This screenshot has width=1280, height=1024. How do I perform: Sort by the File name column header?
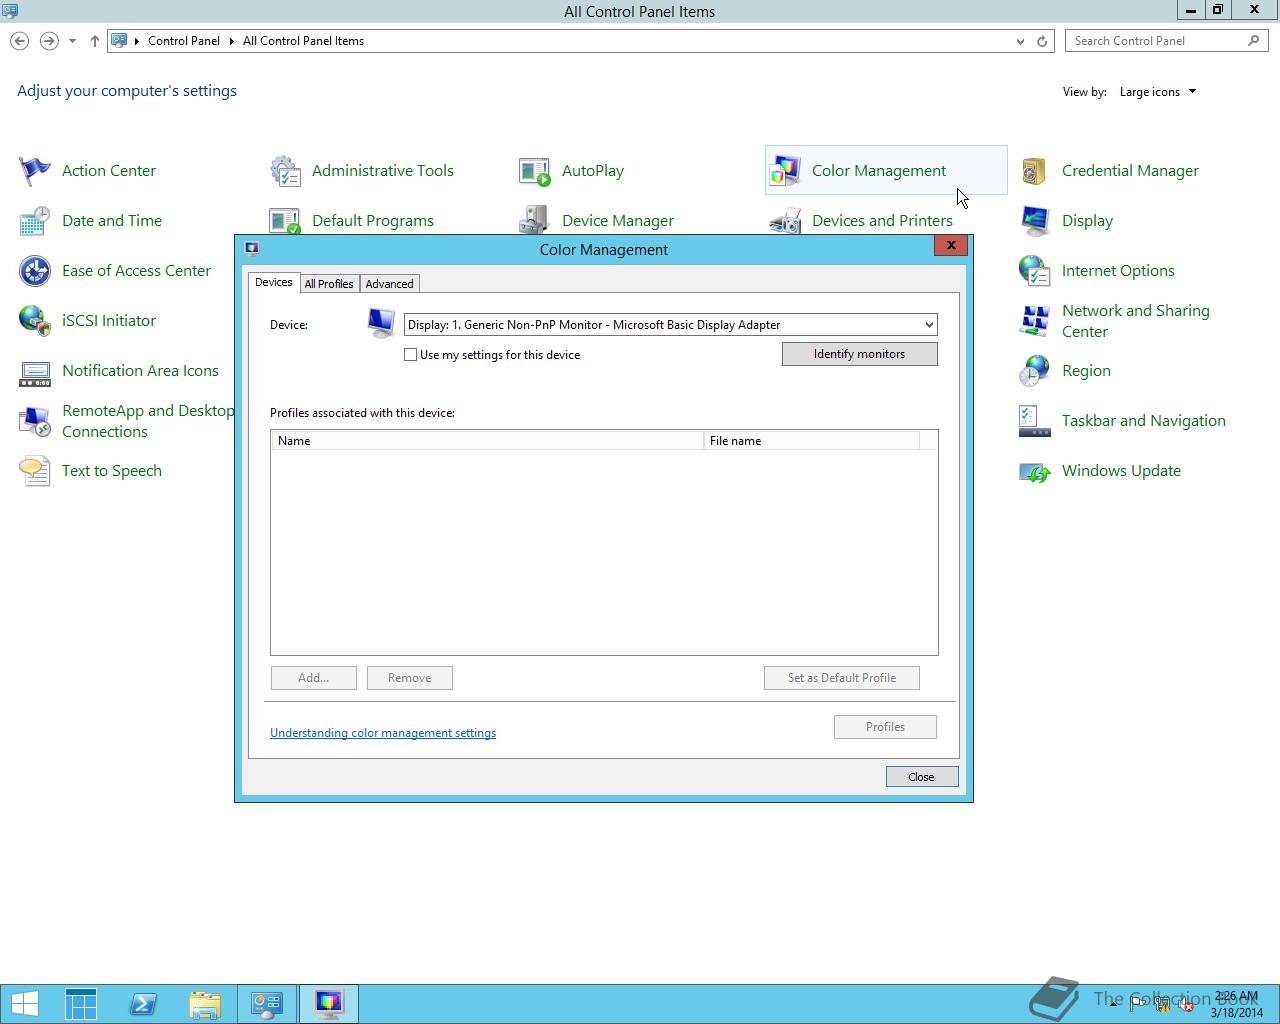click(811, 441)
